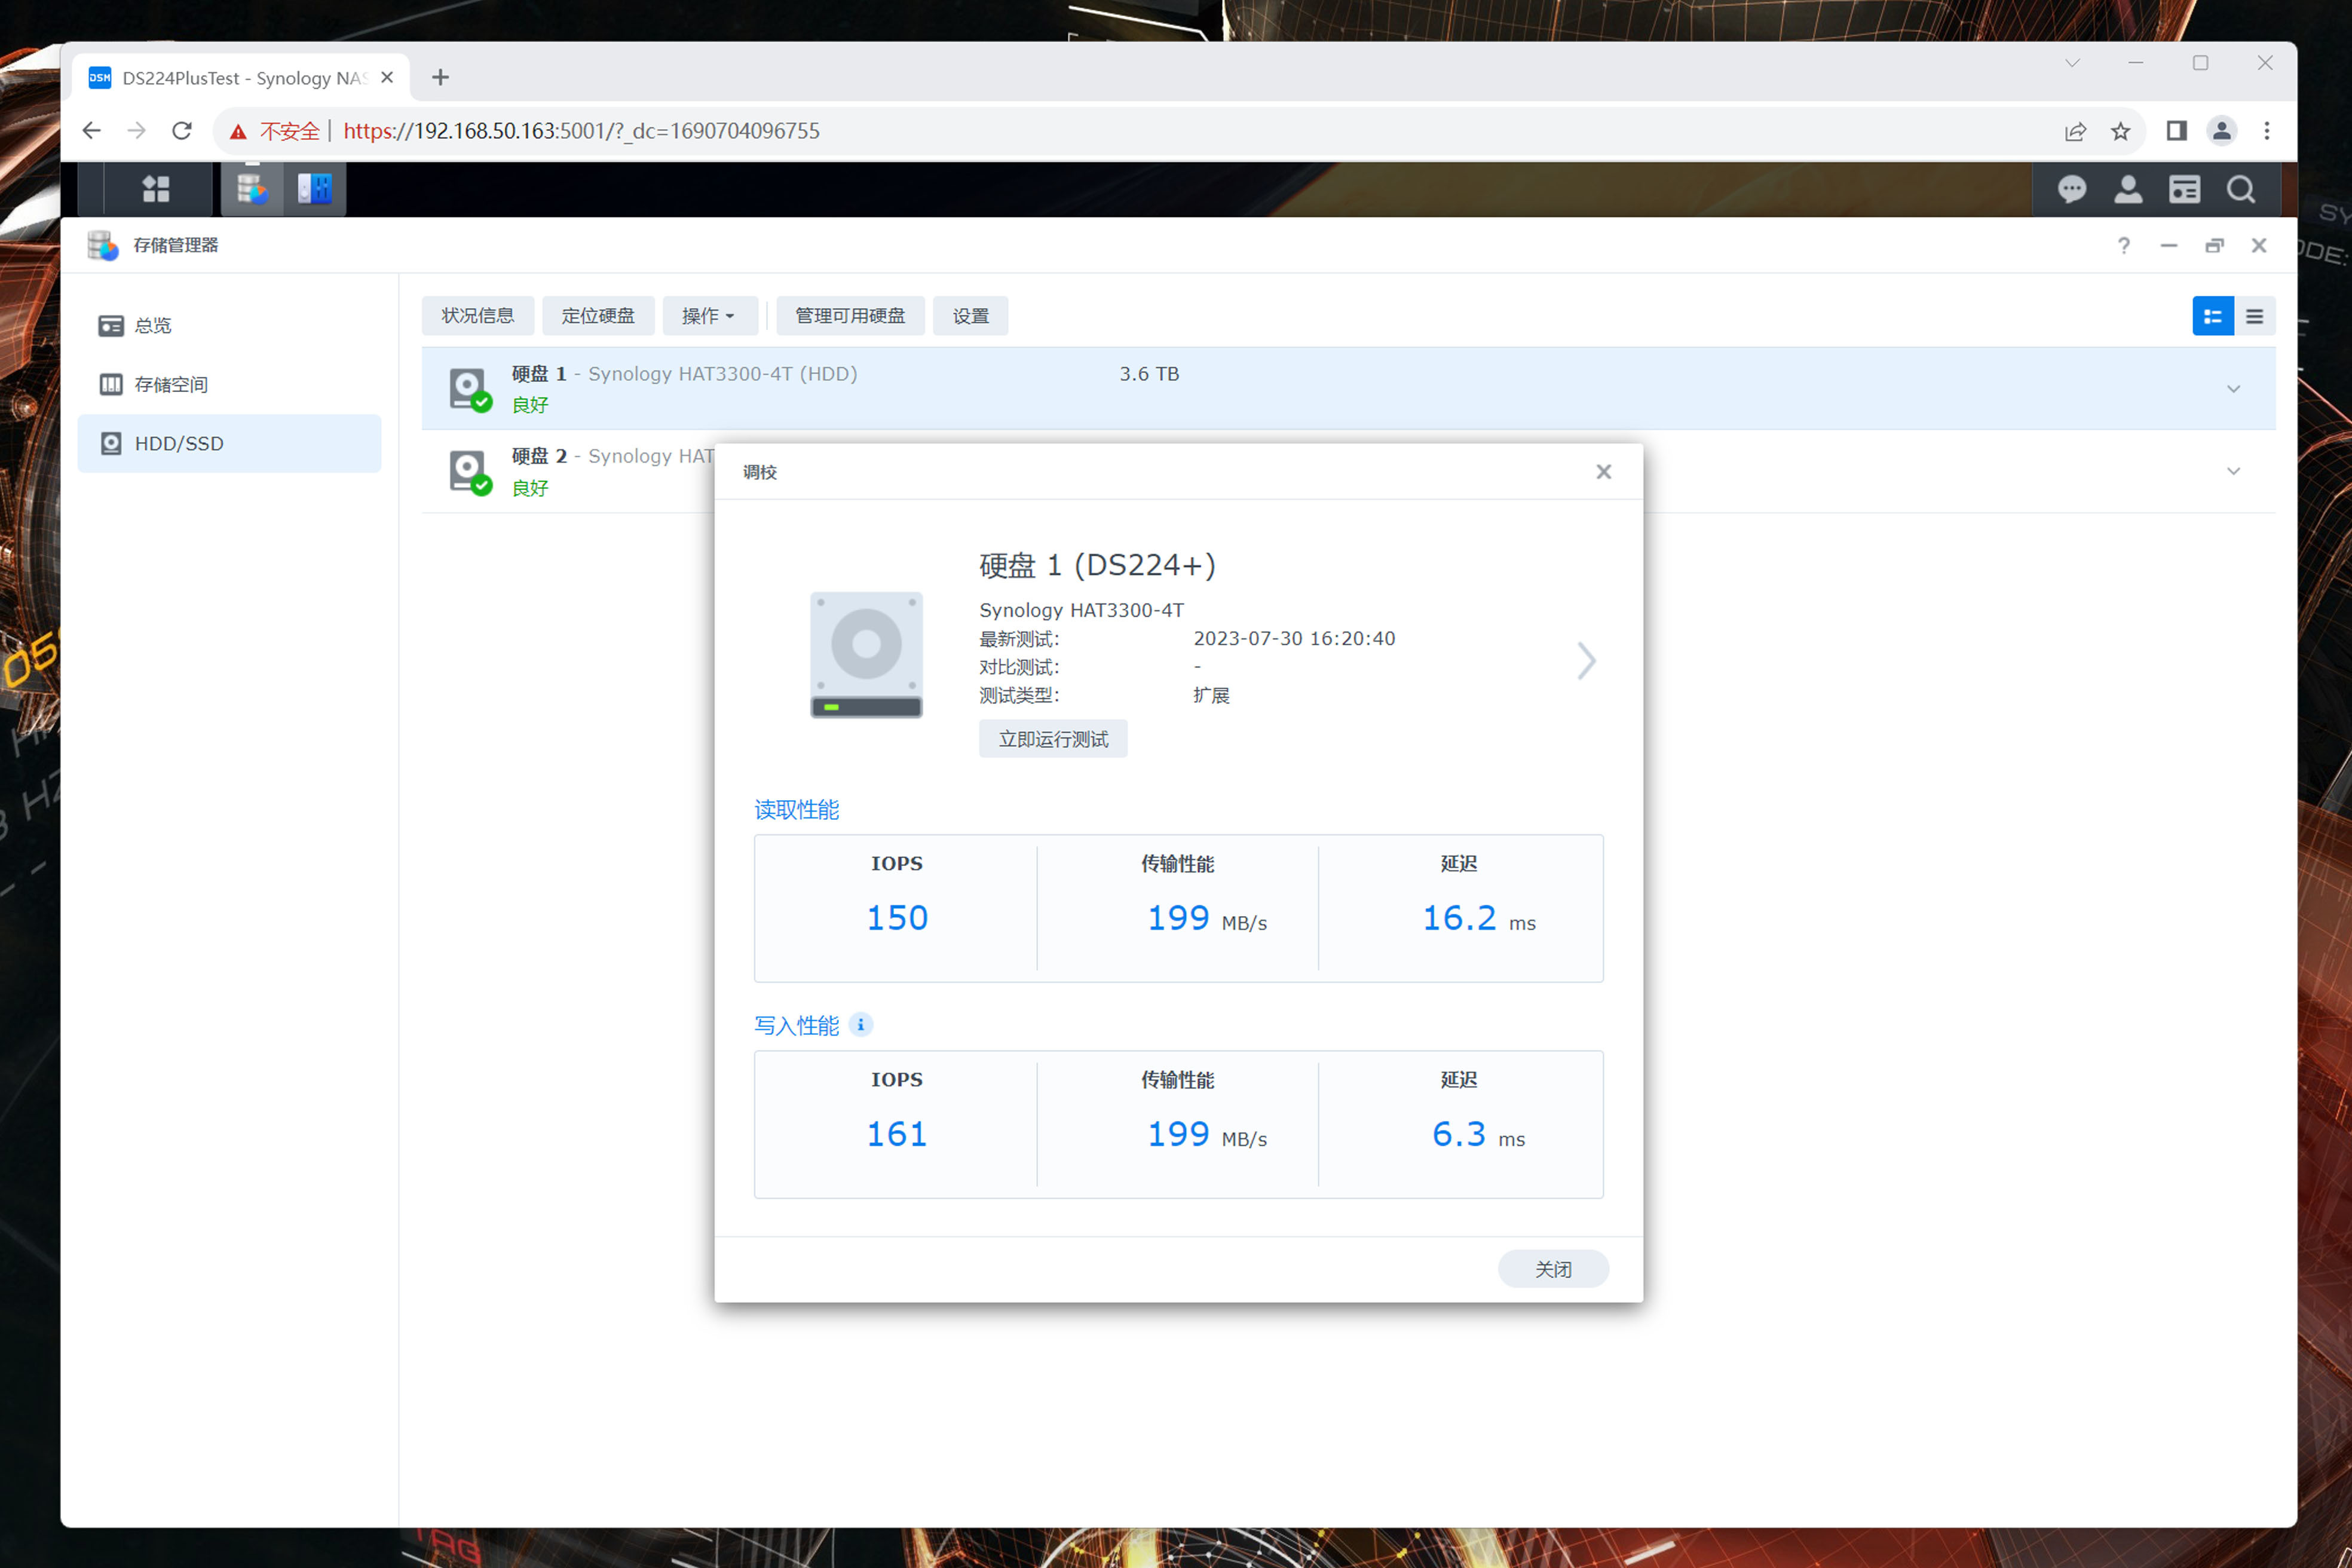Open DSM user options person icon

click(2128, 189)
